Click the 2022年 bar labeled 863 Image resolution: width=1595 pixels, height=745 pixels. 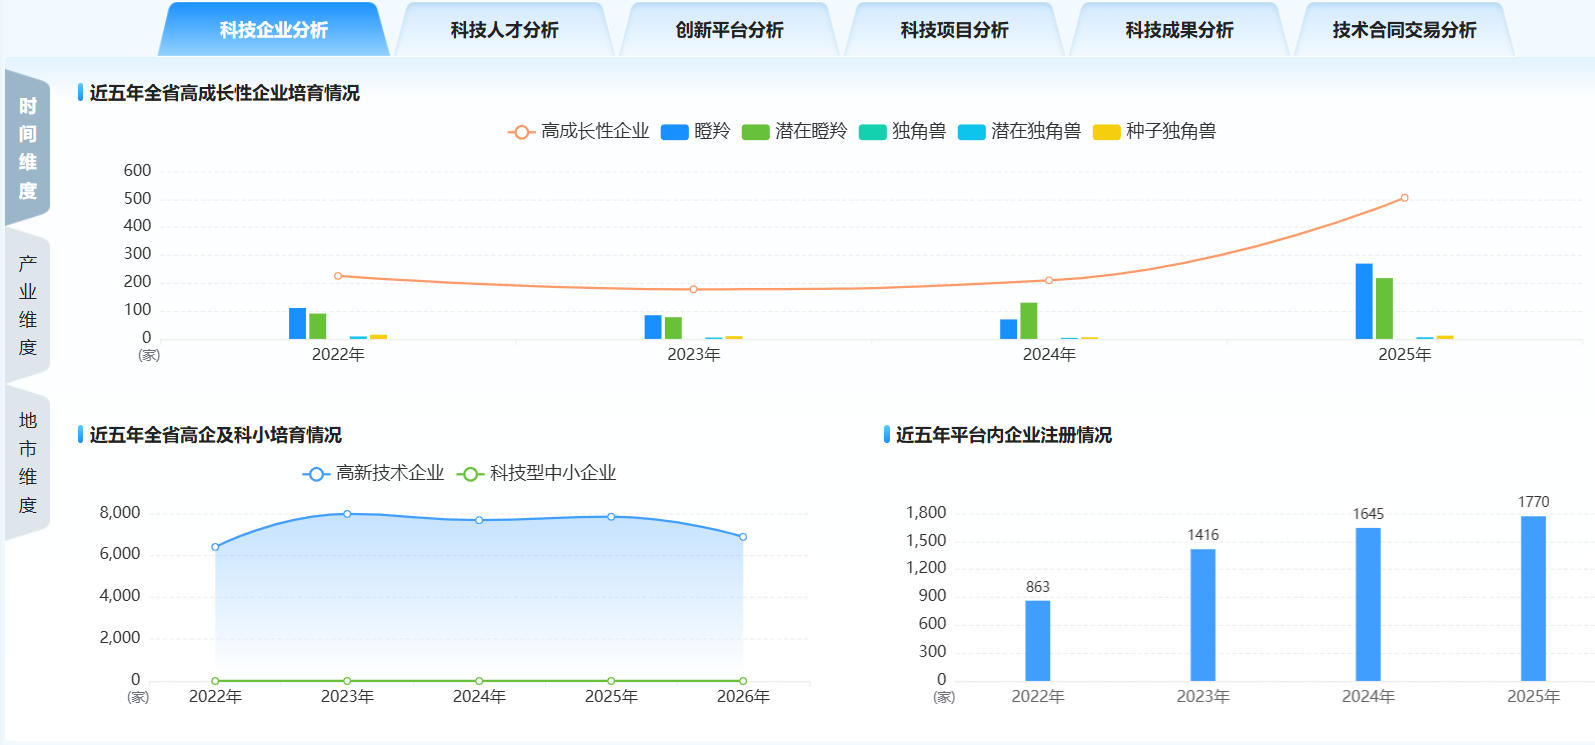[1037, 640]
